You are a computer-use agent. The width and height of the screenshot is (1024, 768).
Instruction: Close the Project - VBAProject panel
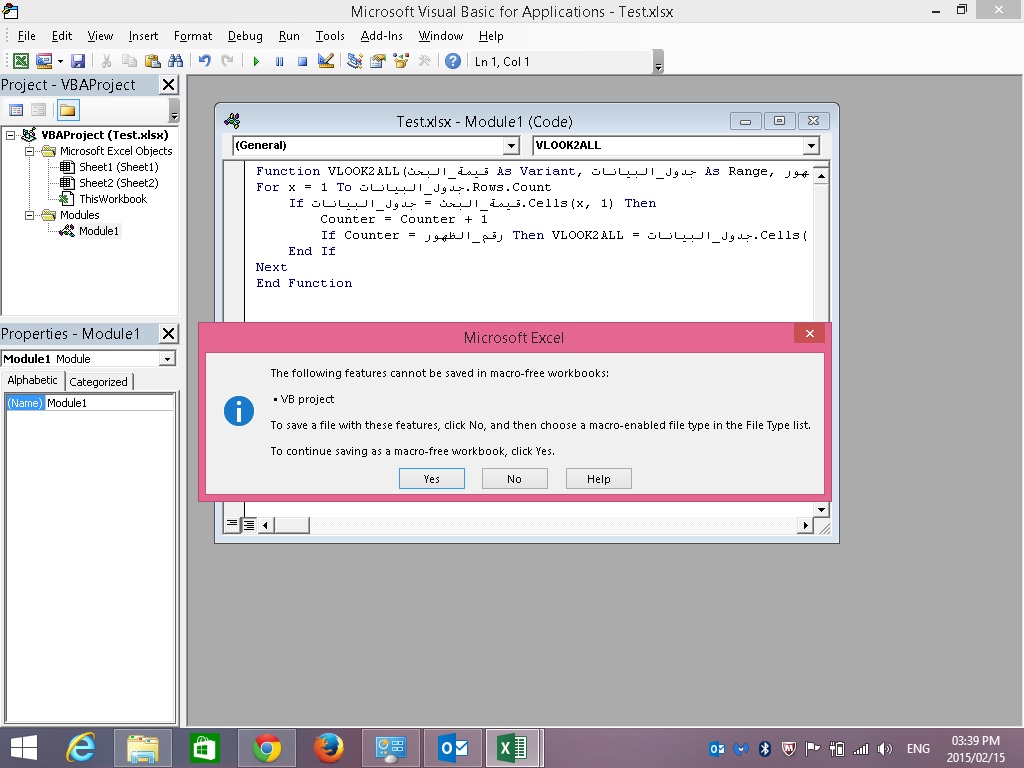168,84
